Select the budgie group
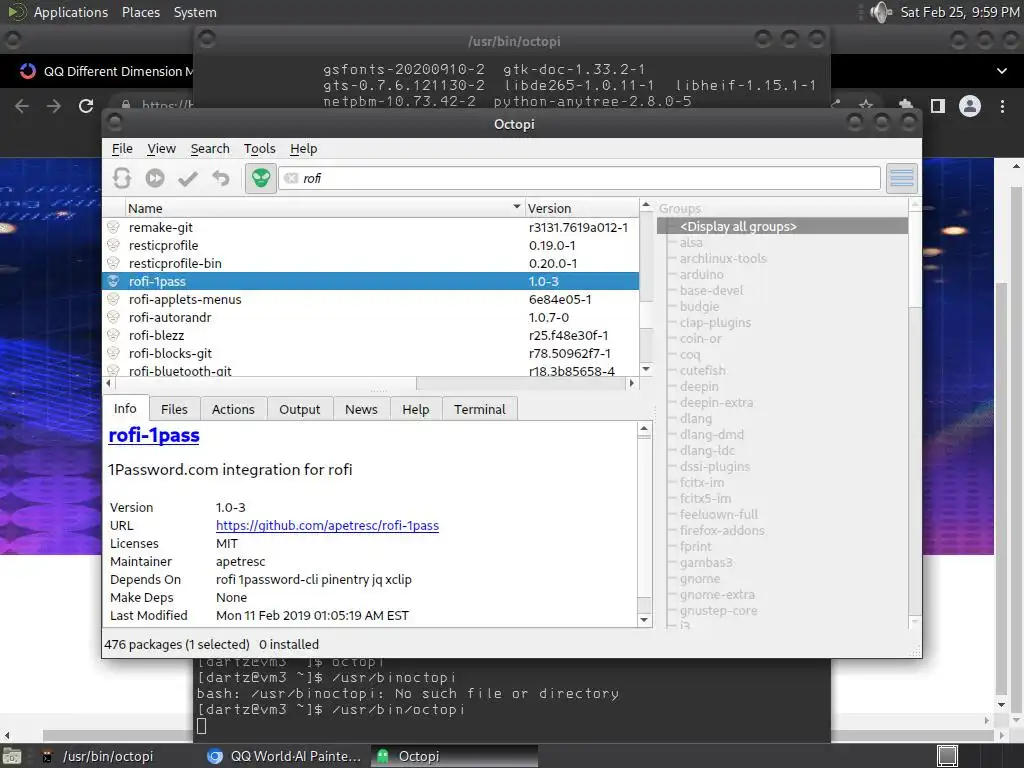Screen dimensions: 1024x768 point(699,307)
